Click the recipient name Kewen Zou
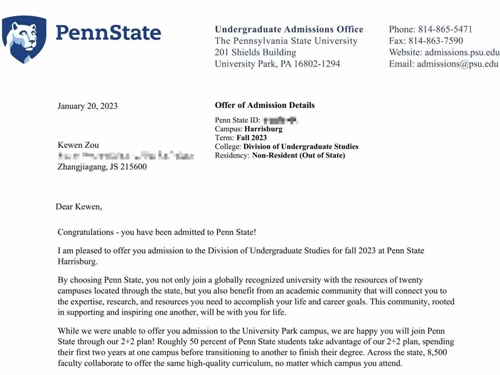Image resolution: width=500 pixels, height=375 pixels. pyautogui.click(x=78, y=145)
